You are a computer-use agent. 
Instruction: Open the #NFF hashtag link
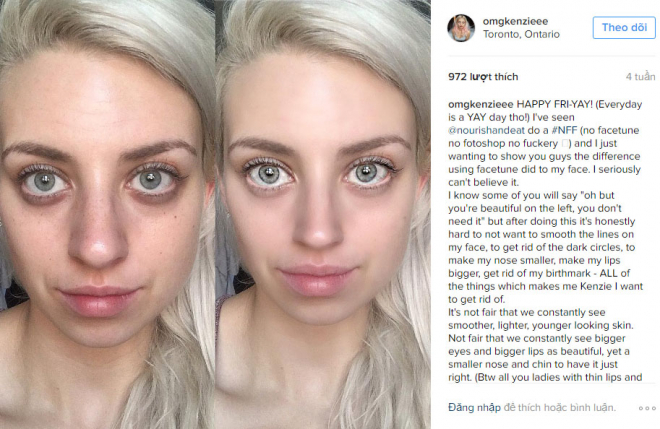tap(564, 130)
